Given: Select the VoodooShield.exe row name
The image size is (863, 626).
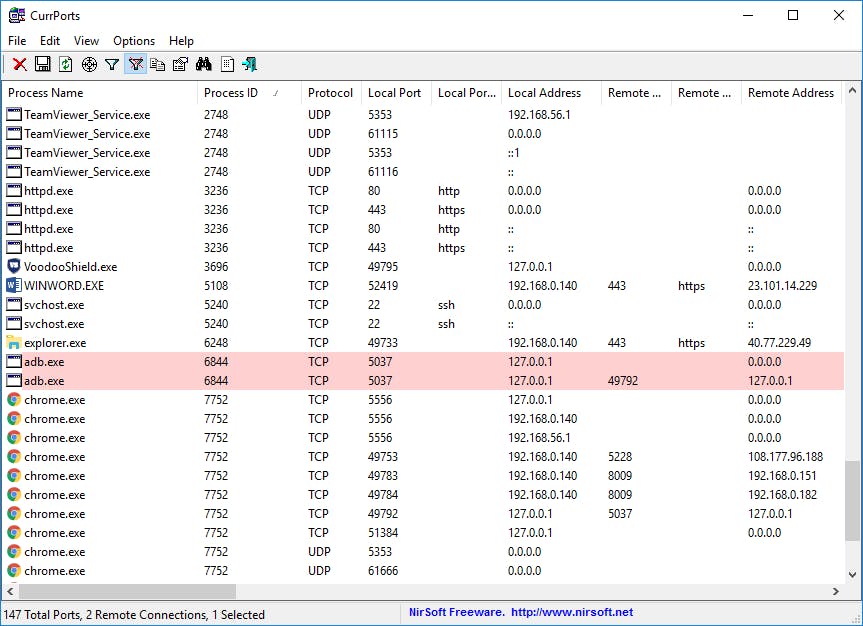Looking at the screenshot, I should [70, 267].
